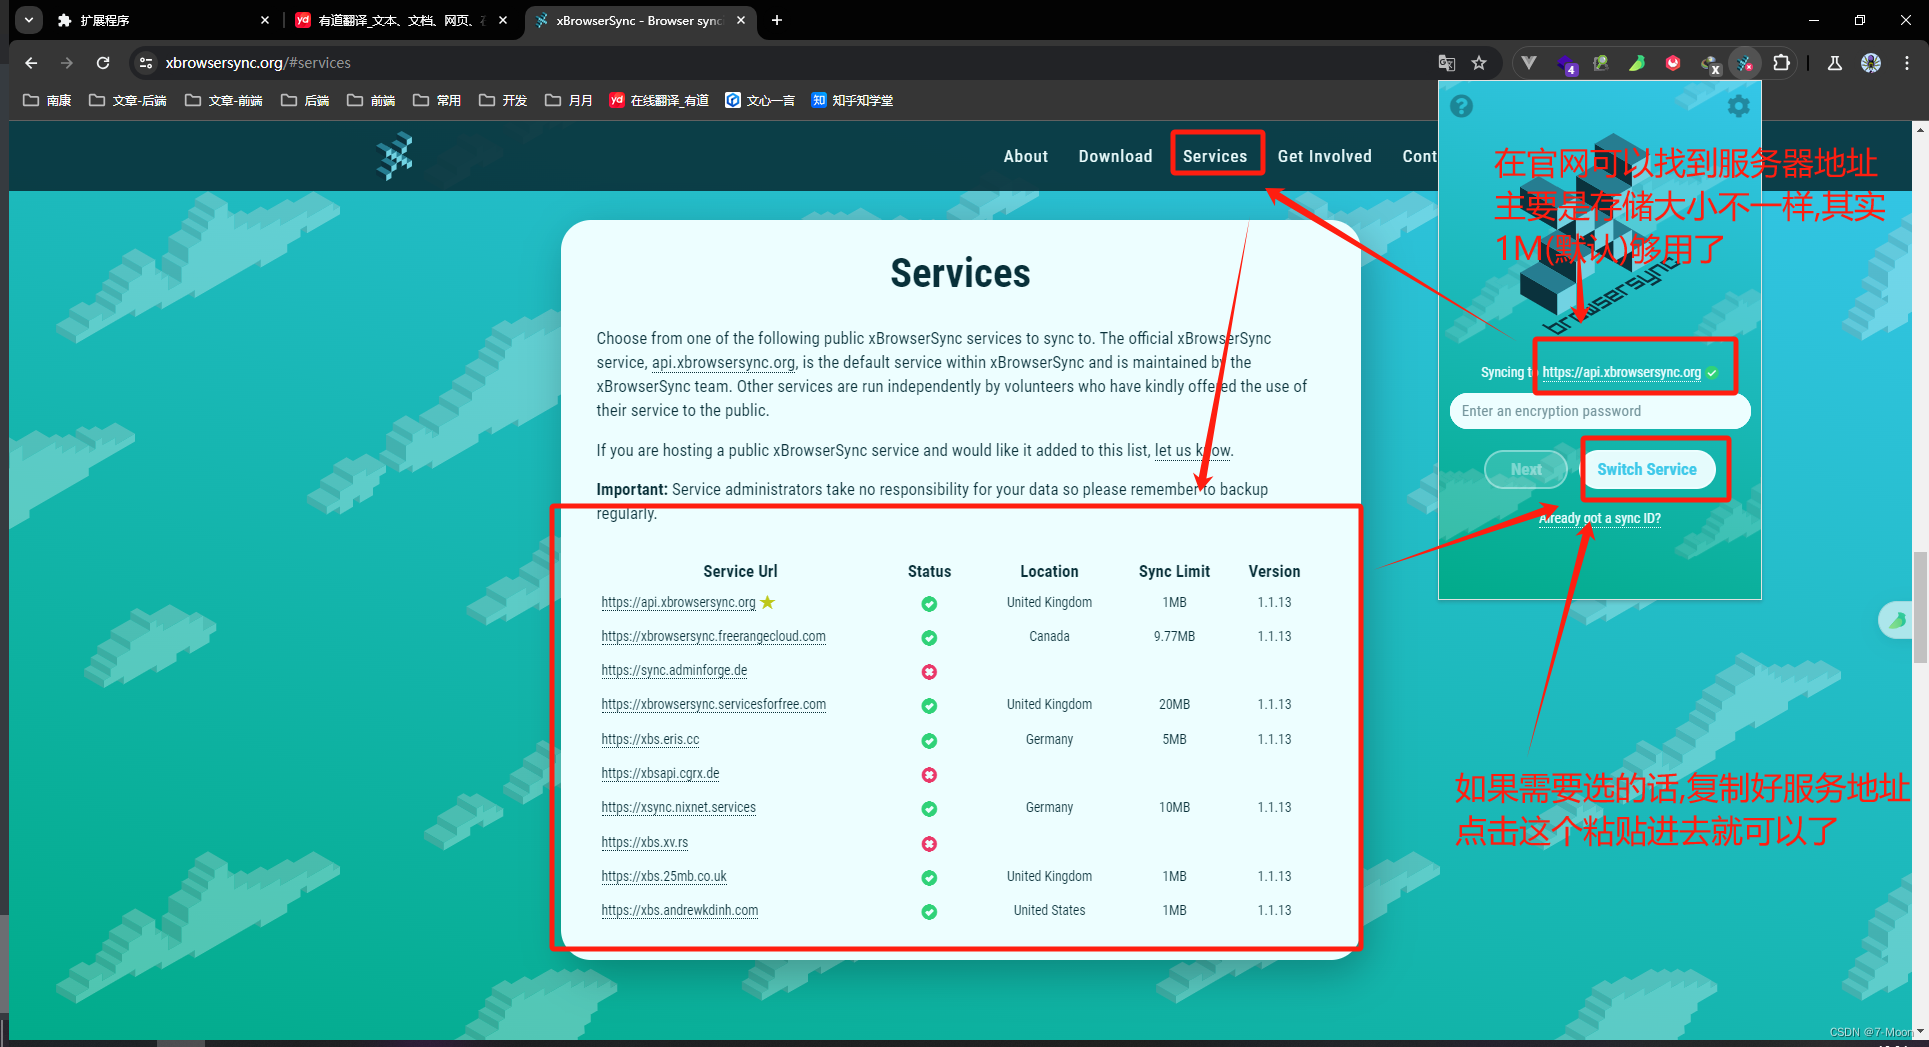1929x1047 pixels.
Task: Open the Chrome three-dot menu
Action: tap(1907, 63)
